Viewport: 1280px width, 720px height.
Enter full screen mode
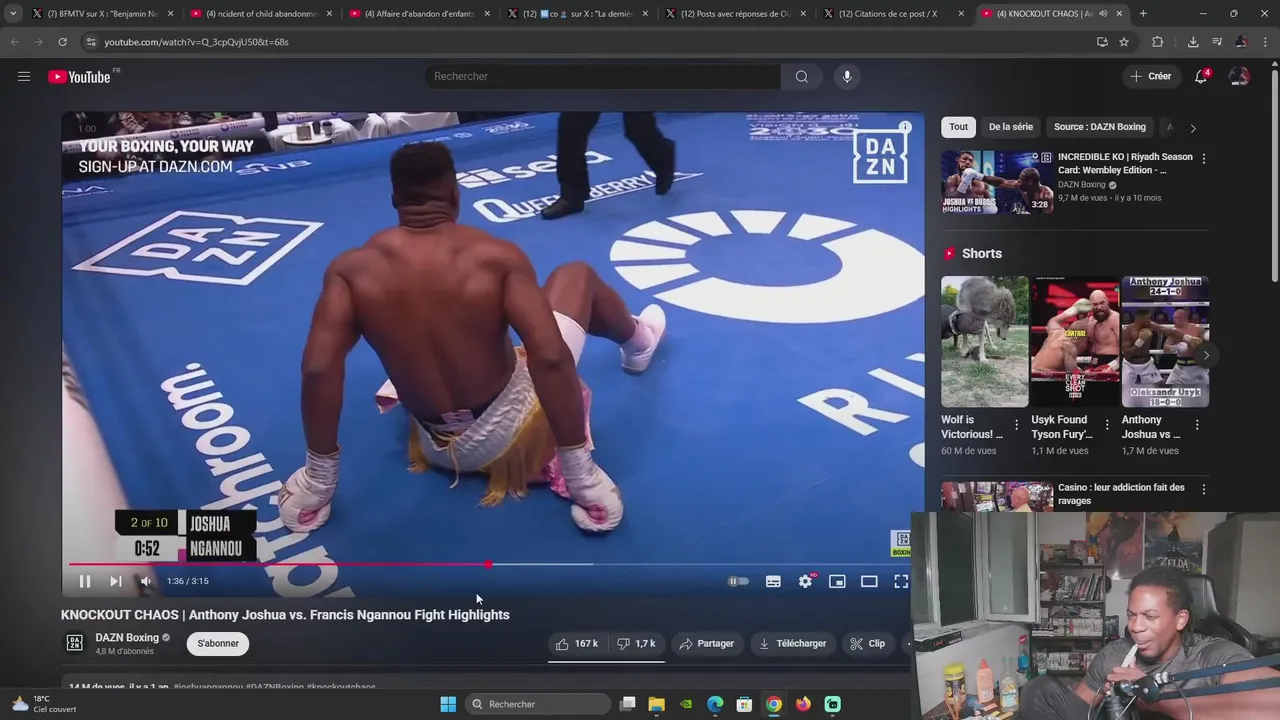901,581
